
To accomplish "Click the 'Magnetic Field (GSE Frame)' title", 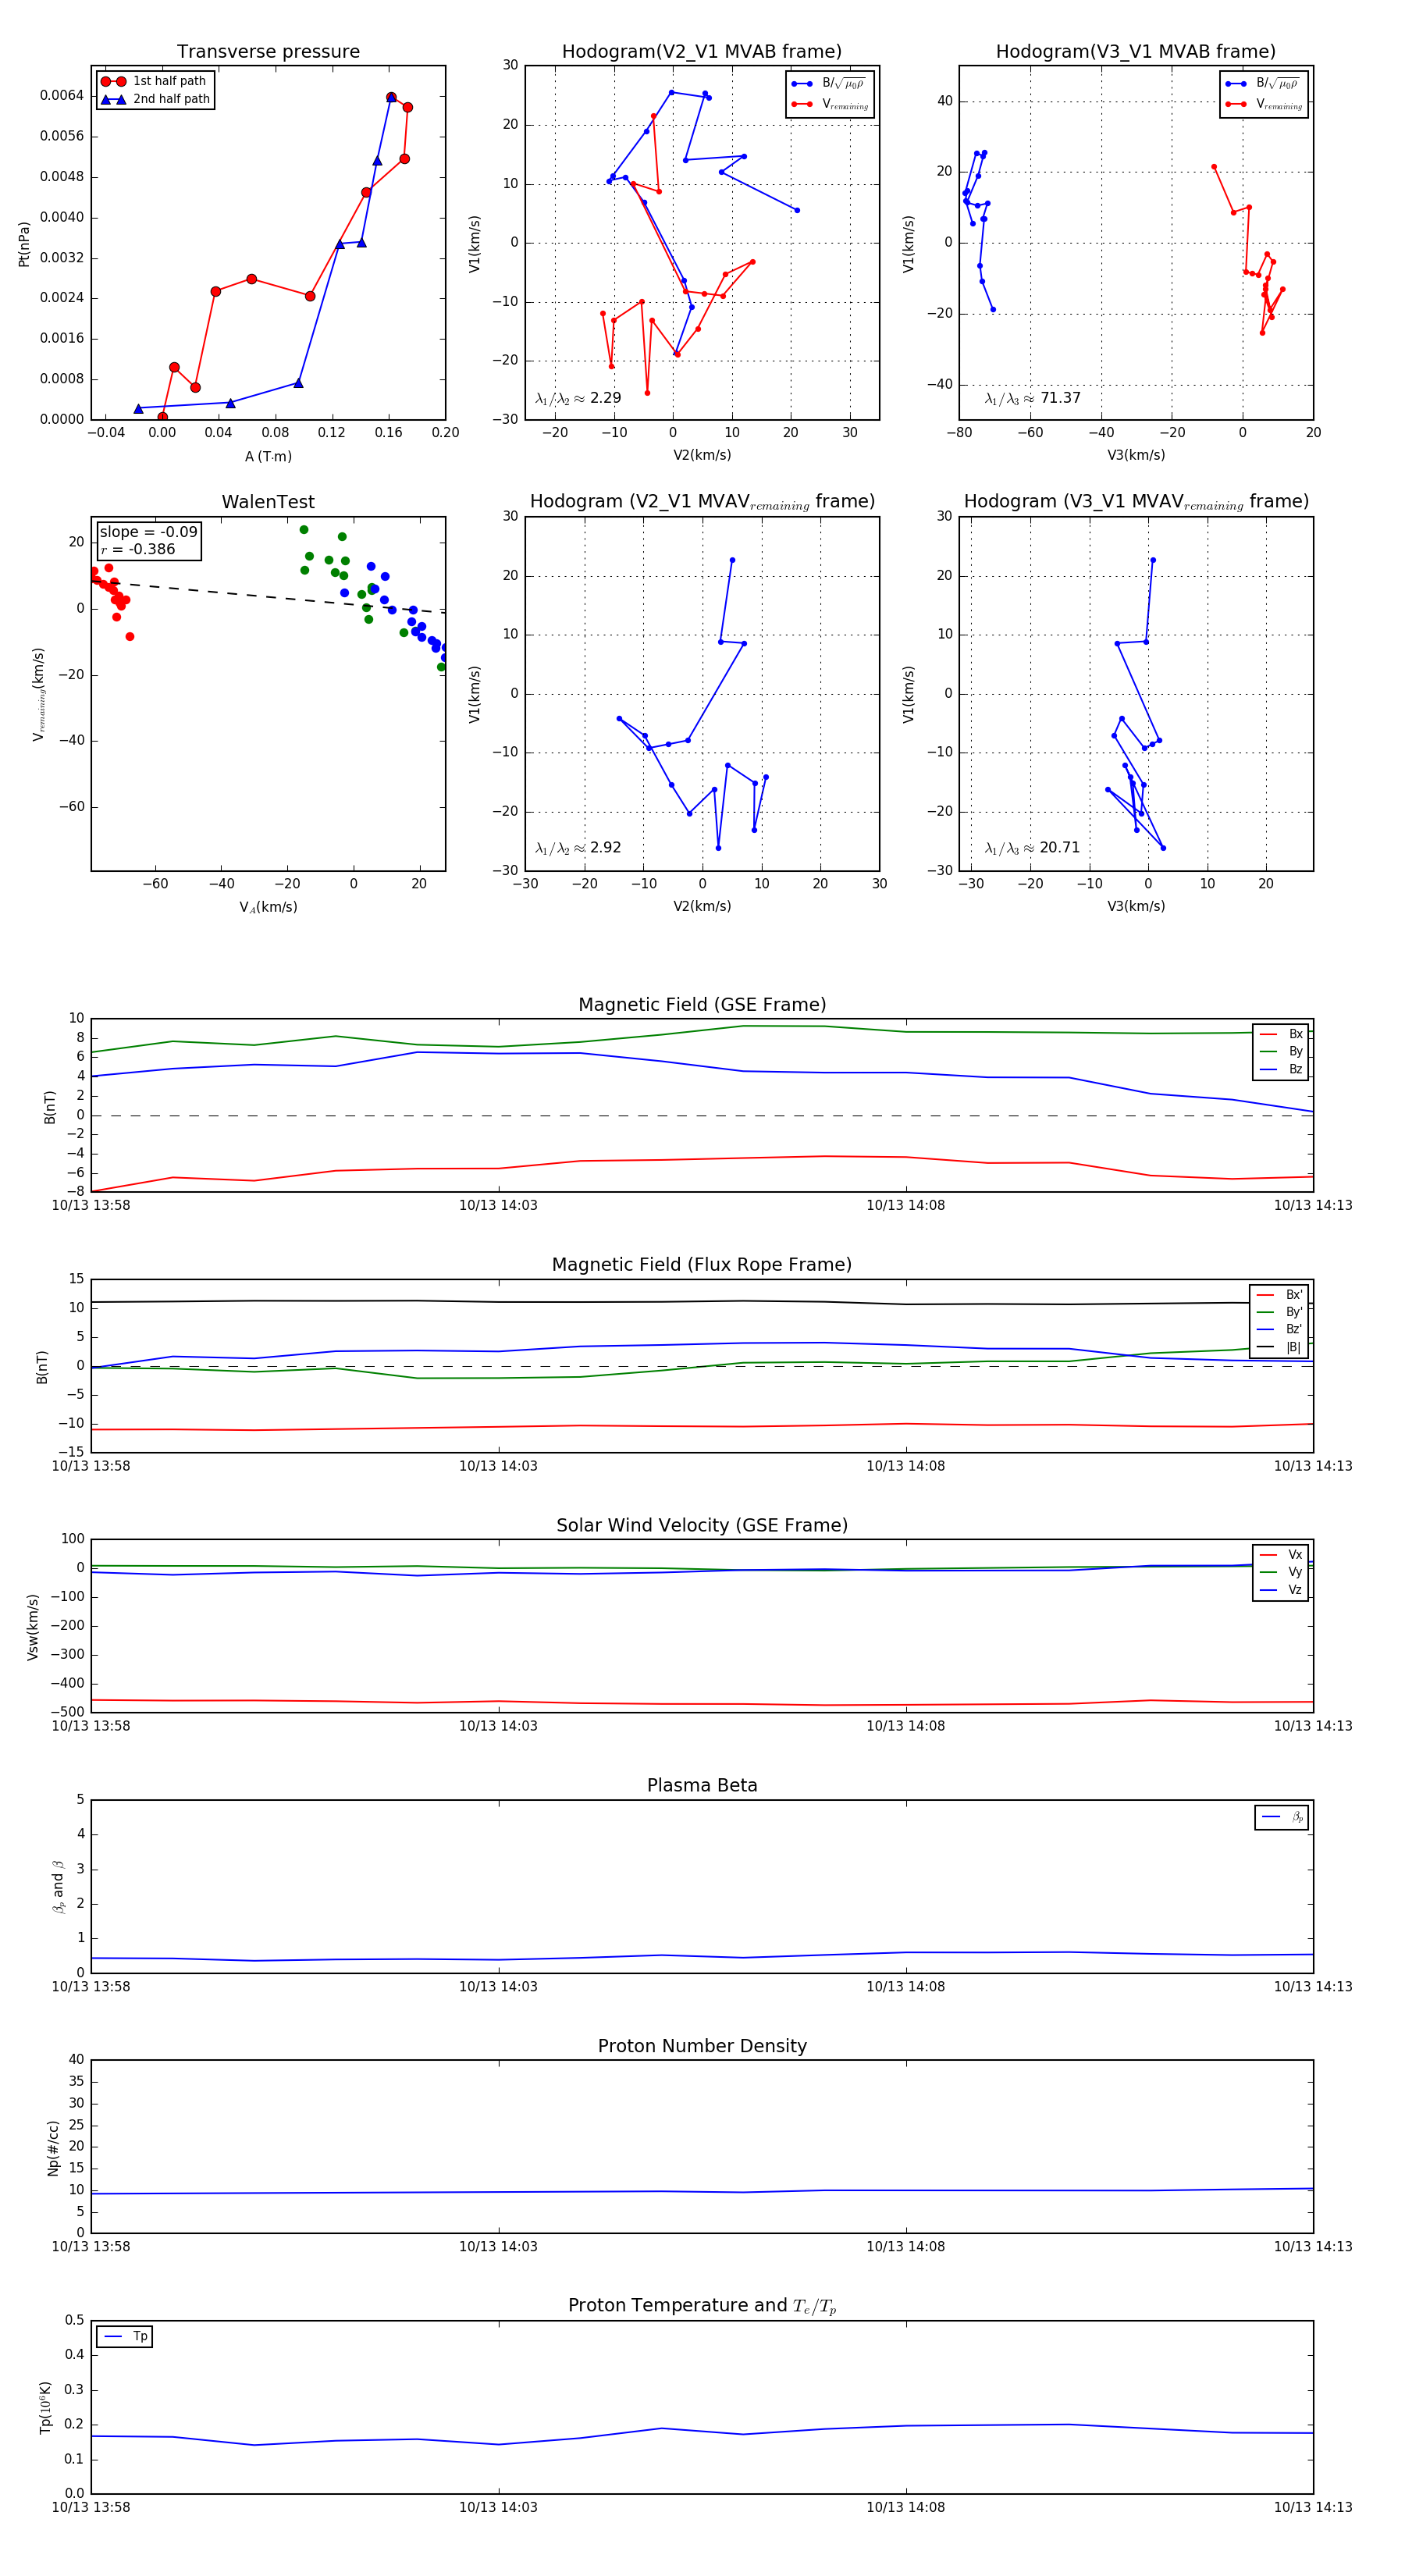I will coord(702,1005).
